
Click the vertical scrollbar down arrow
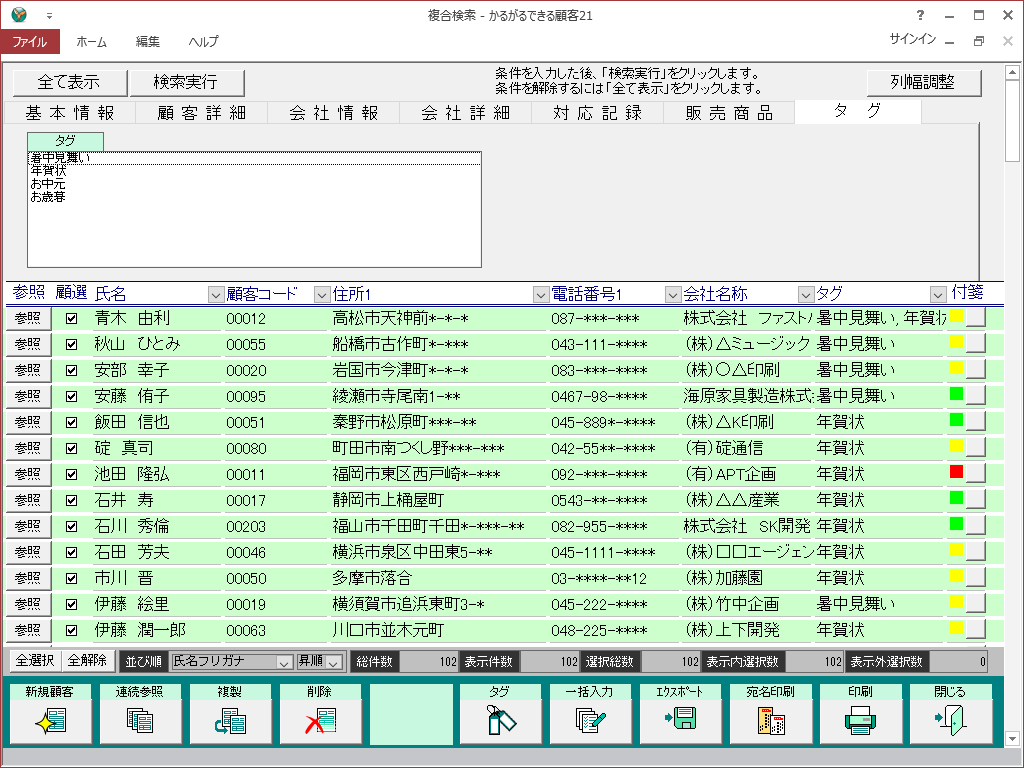pos(1012,739)
